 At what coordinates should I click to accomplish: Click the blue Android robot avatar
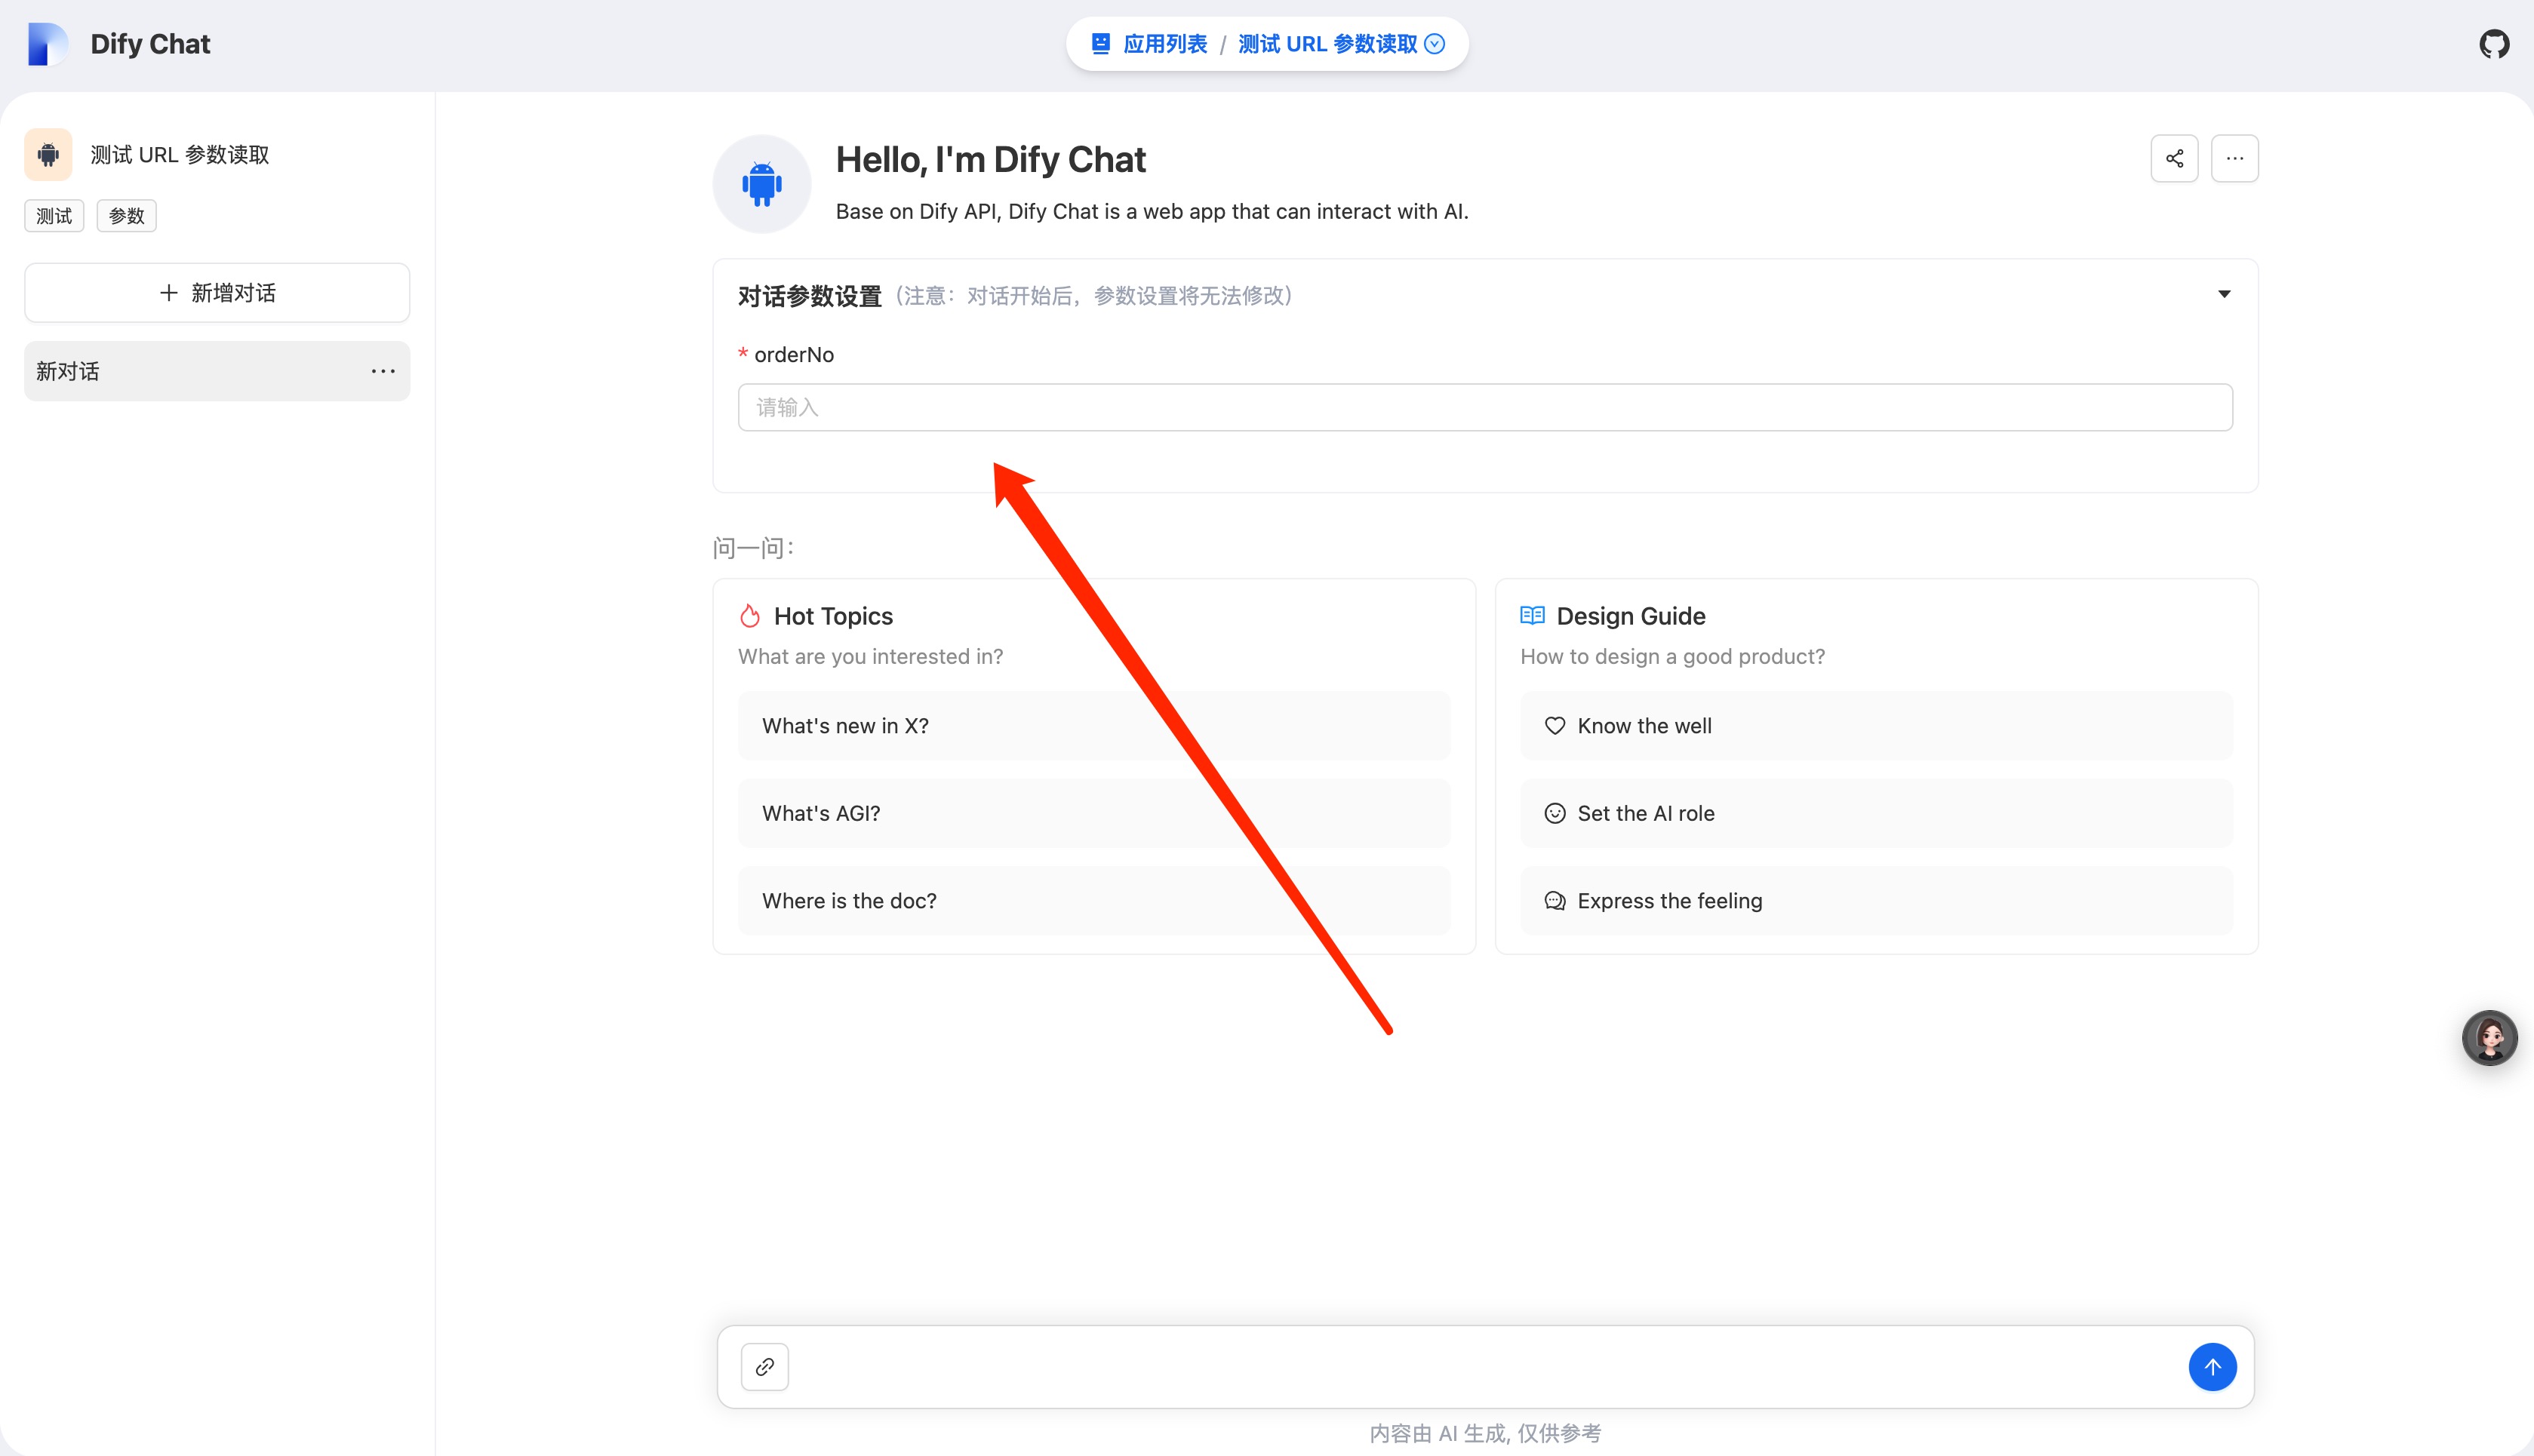pyautogui.click(x=761, y=184)
